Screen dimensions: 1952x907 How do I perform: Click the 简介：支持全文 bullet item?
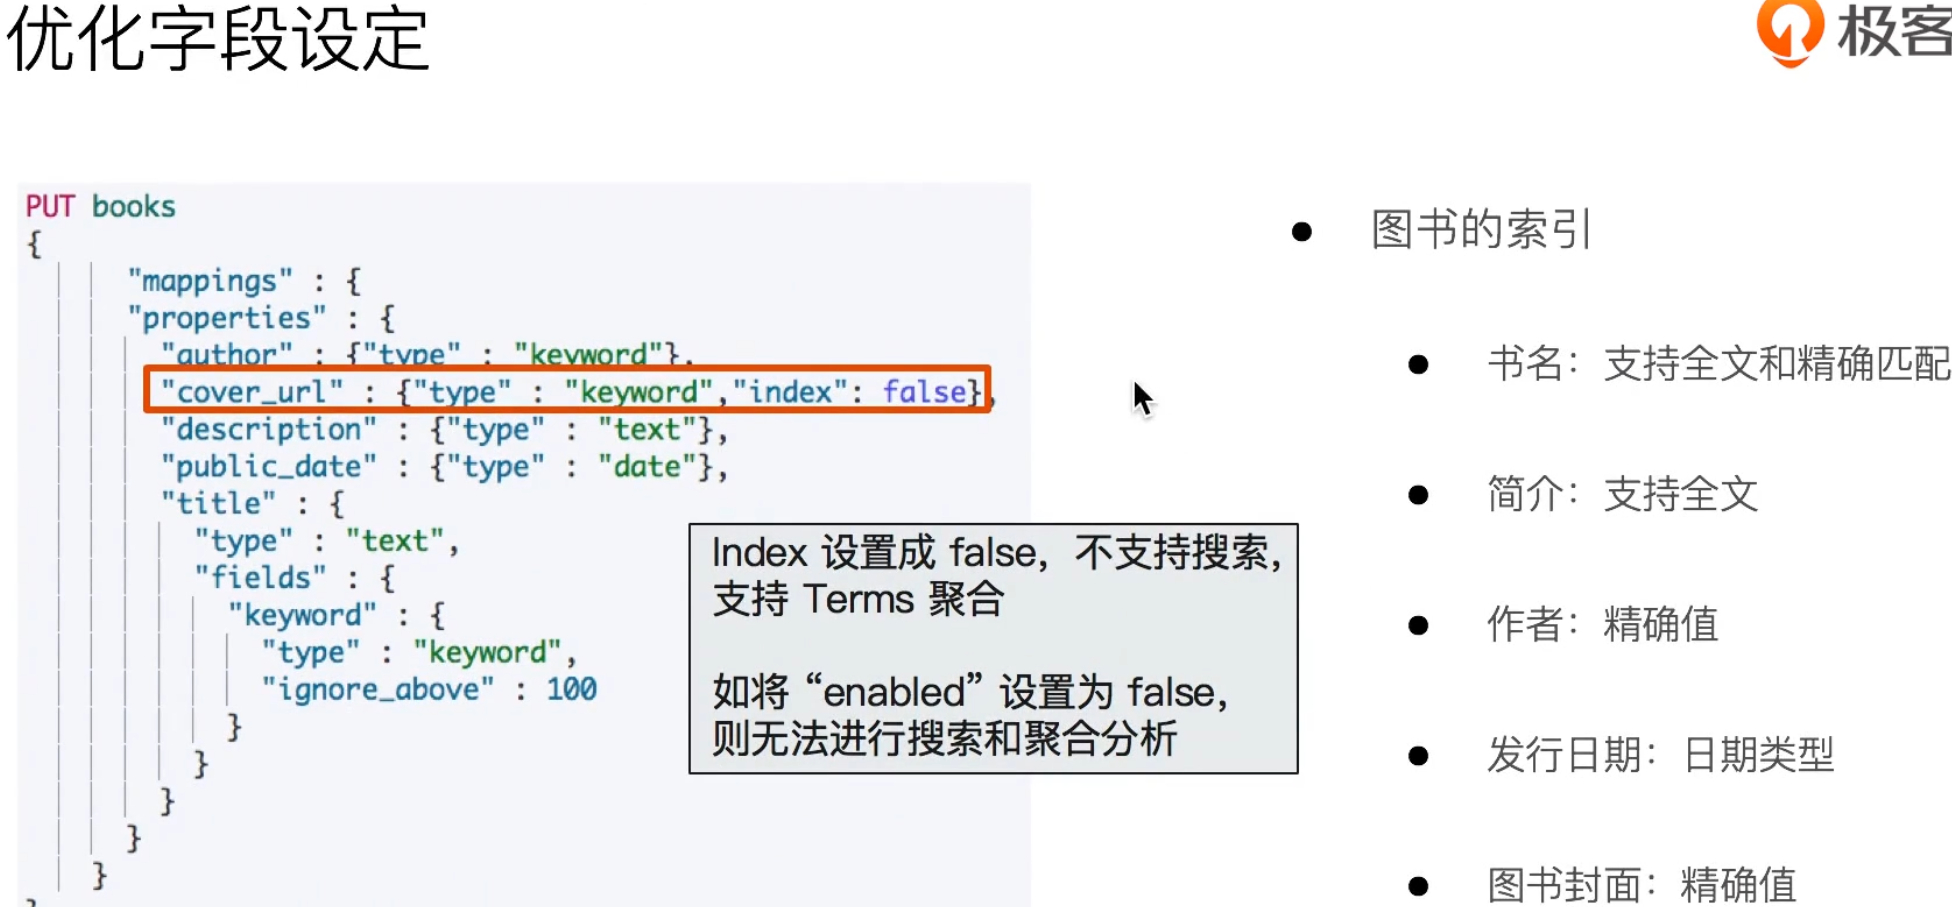(1622, 494)
